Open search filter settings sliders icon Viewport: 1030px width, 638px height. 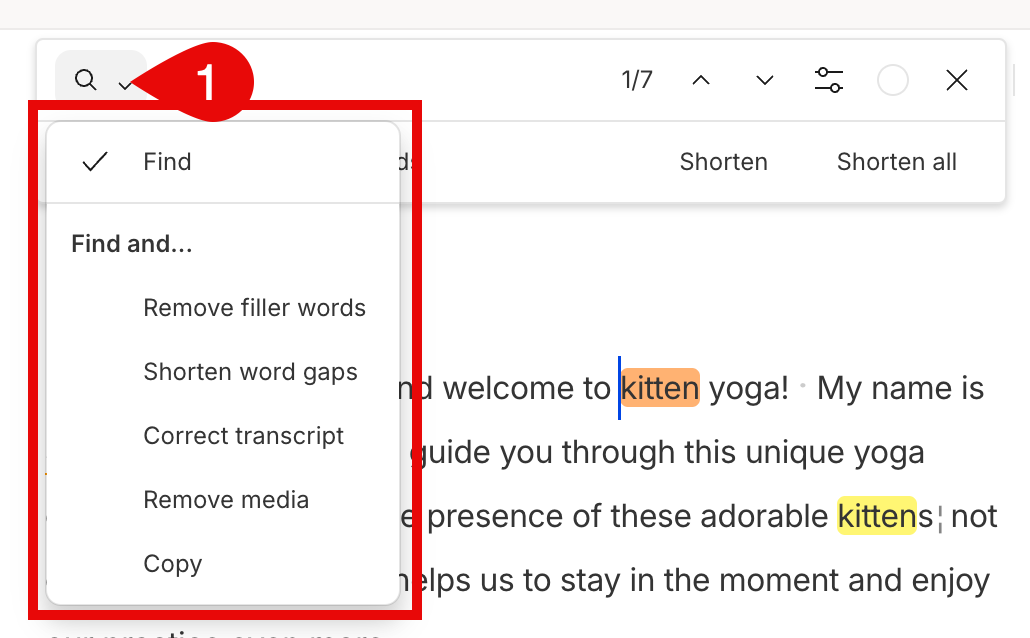(x=829, y=80)
